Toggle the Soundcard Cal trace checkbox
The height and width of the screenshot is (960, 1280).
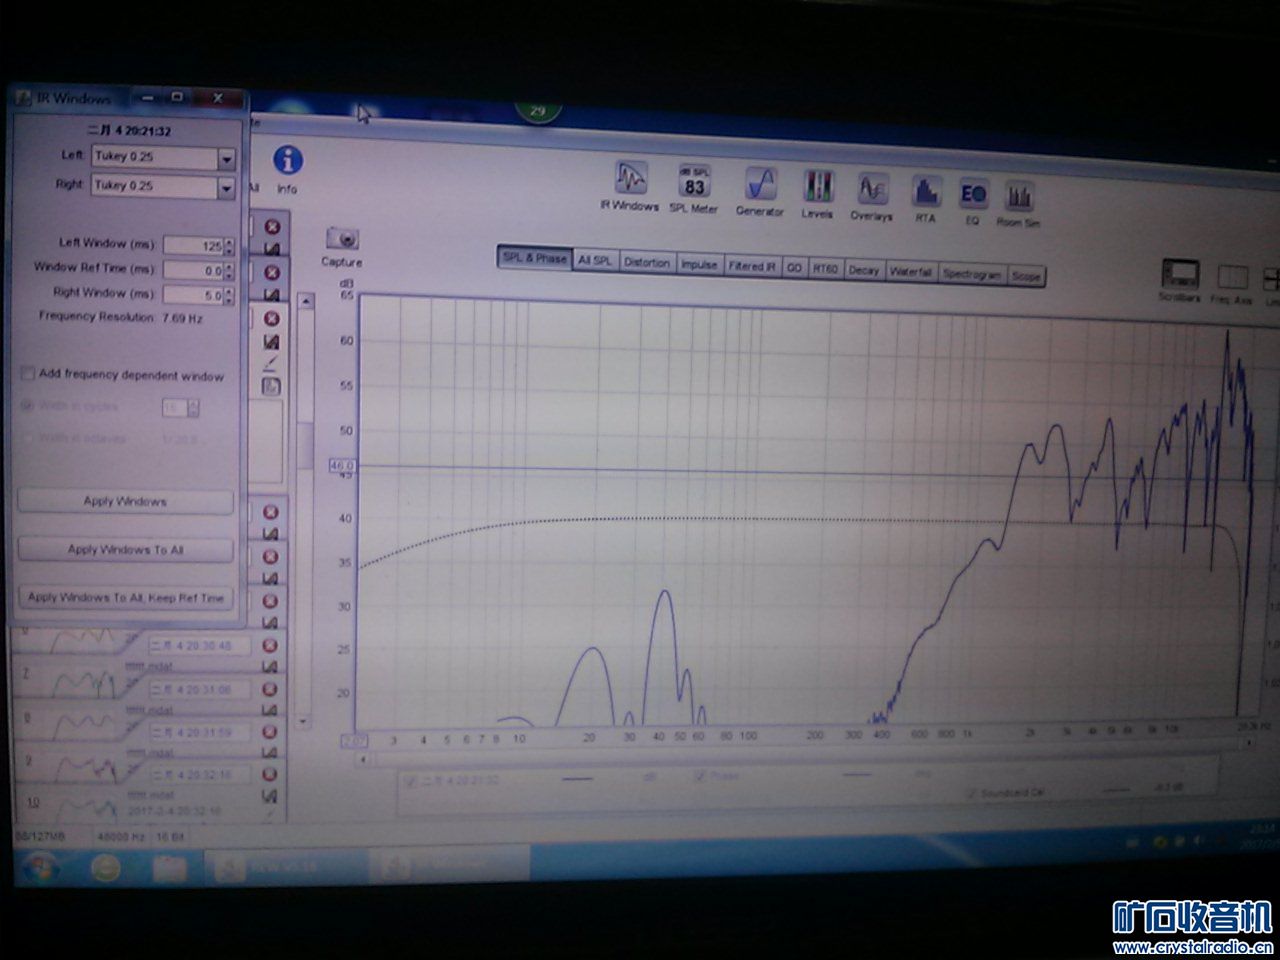click(970, 793)
